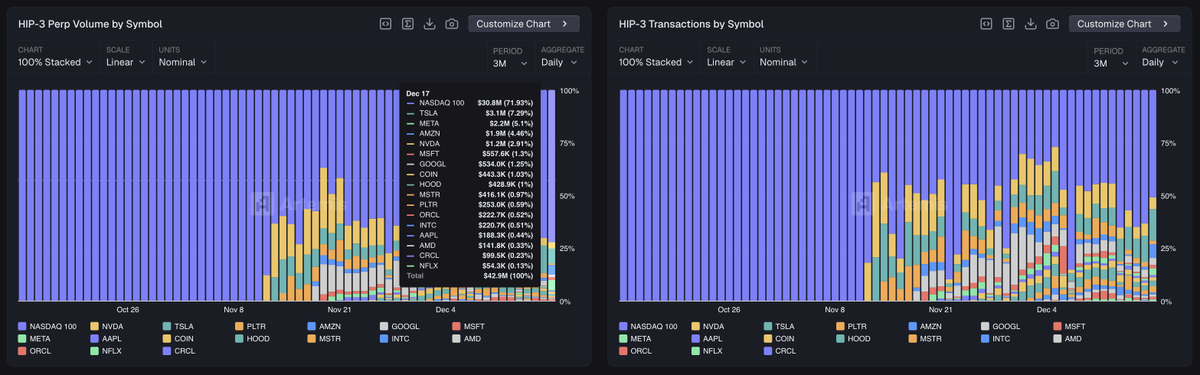Toggle AMD series in Transactions legend
The height and width of the screenshot is (375, 1200).
click(1068, 339)
